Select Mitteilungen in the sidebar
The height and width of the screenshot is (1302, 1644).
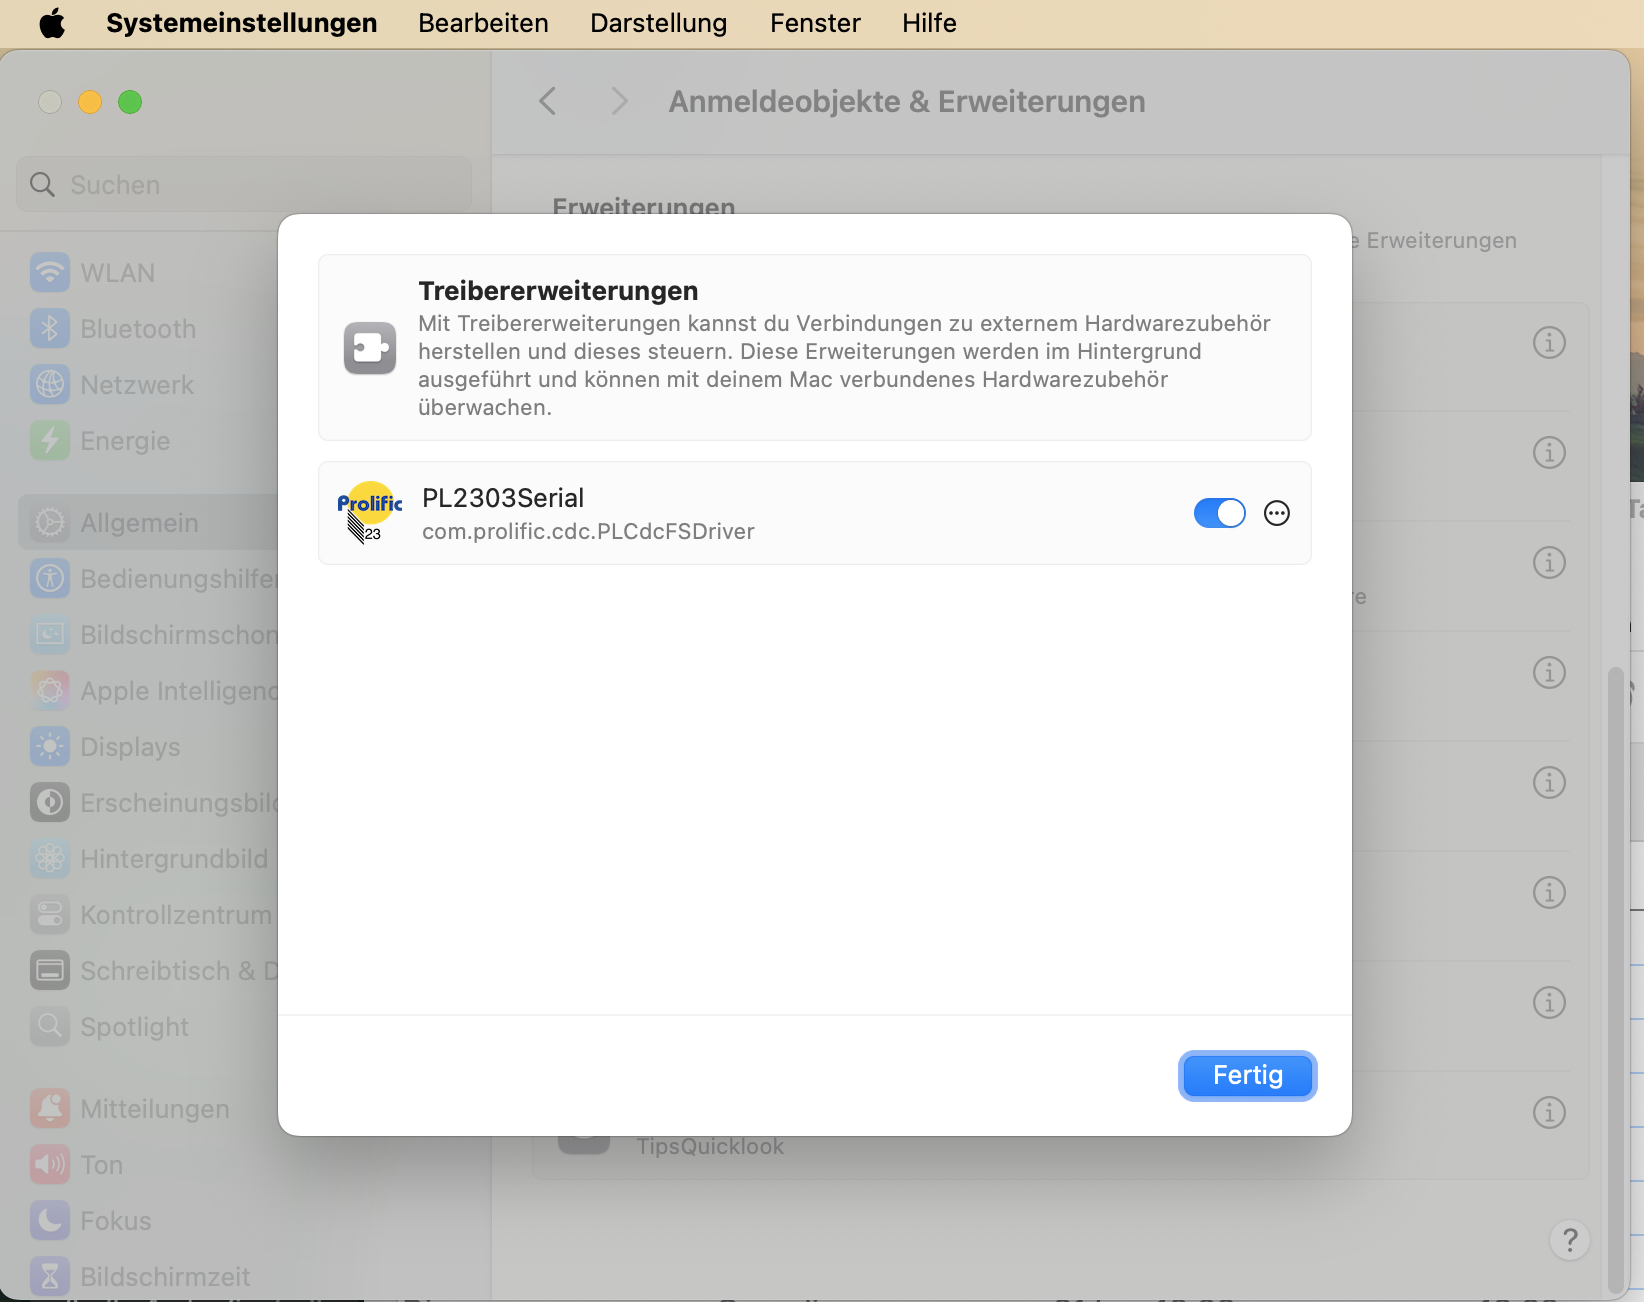pyautogui.click(x=150, y=1108)
